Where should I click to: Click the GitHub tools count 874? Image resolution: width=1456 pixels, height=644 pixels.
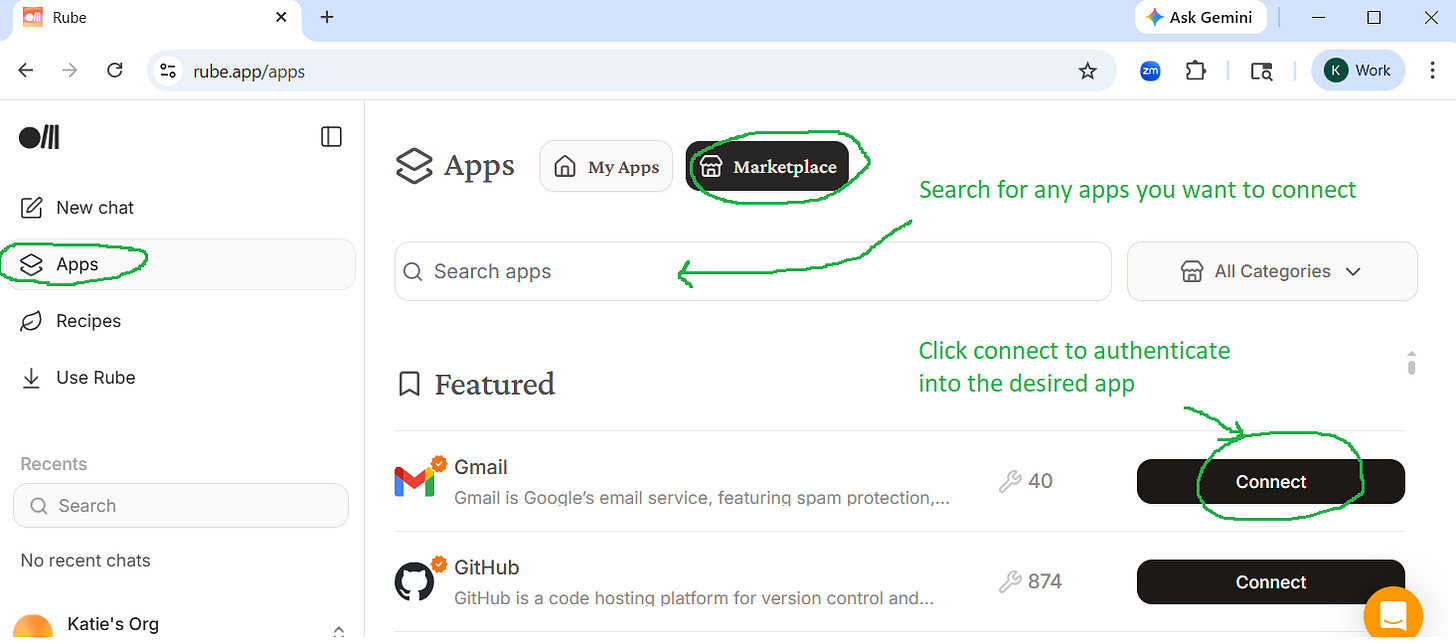1044,581
